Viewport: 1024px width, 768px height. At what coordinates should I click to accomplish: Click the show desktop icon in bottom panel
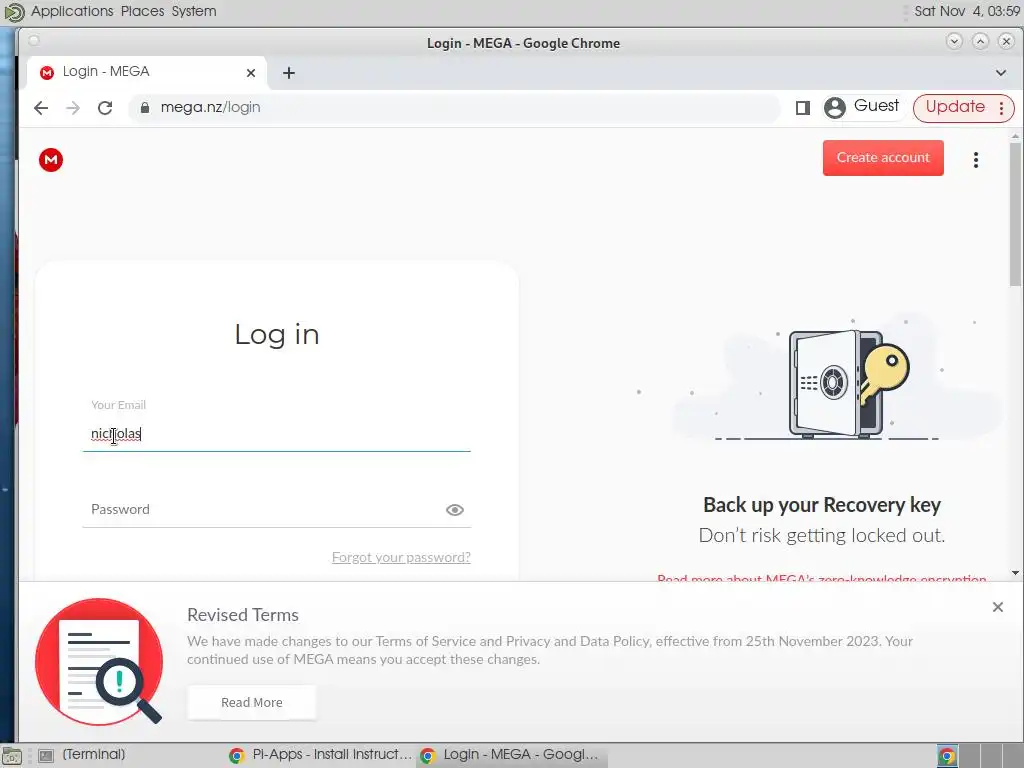[x=11, y=756]
